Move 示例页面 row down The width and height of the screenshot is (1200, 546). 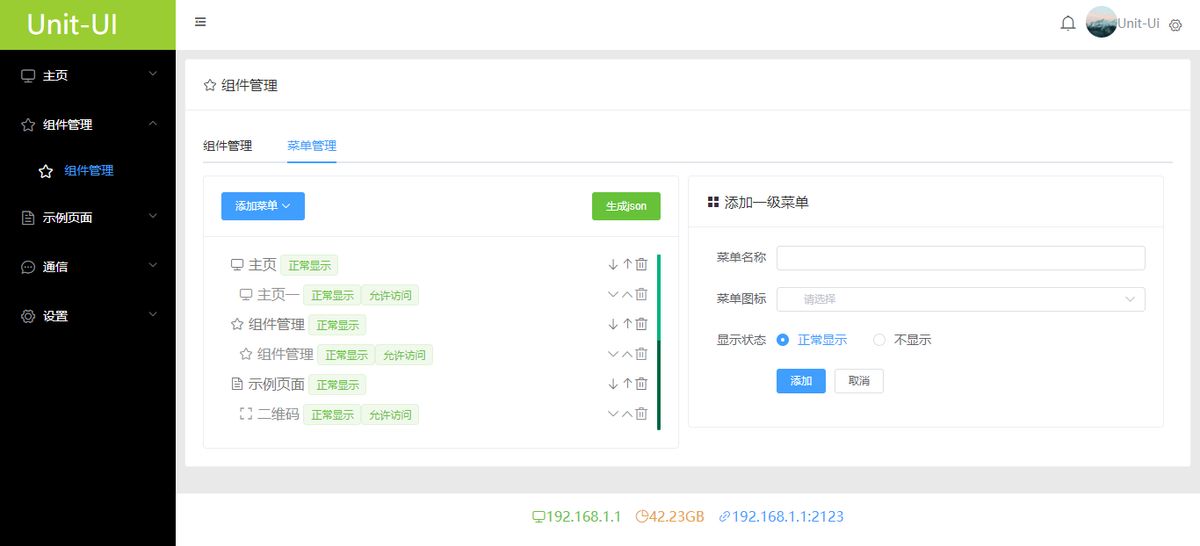[613, 384]
